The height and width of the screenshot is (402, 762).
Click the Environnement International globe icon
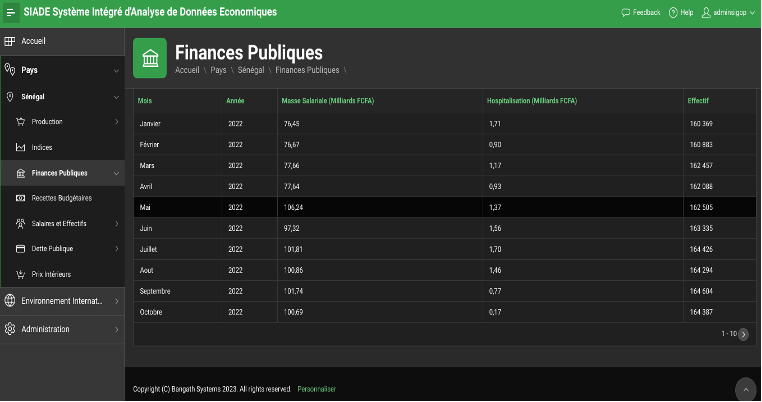(10, 300)
